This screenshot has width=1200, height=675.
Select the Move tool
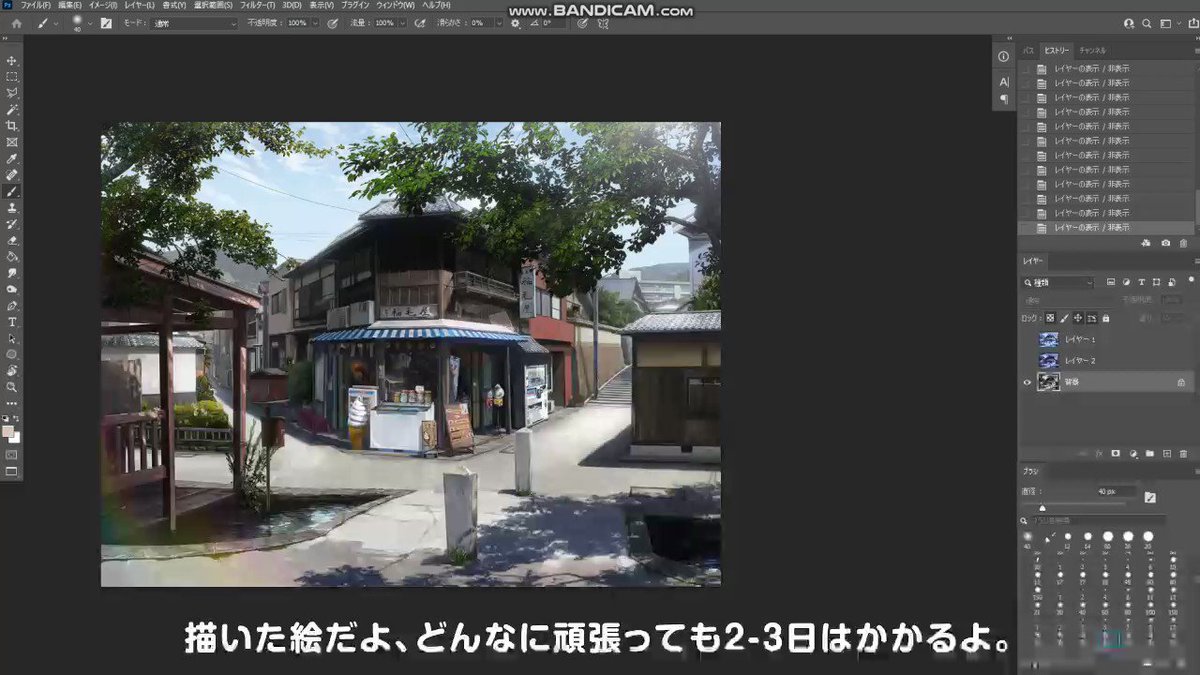[12, 60]
